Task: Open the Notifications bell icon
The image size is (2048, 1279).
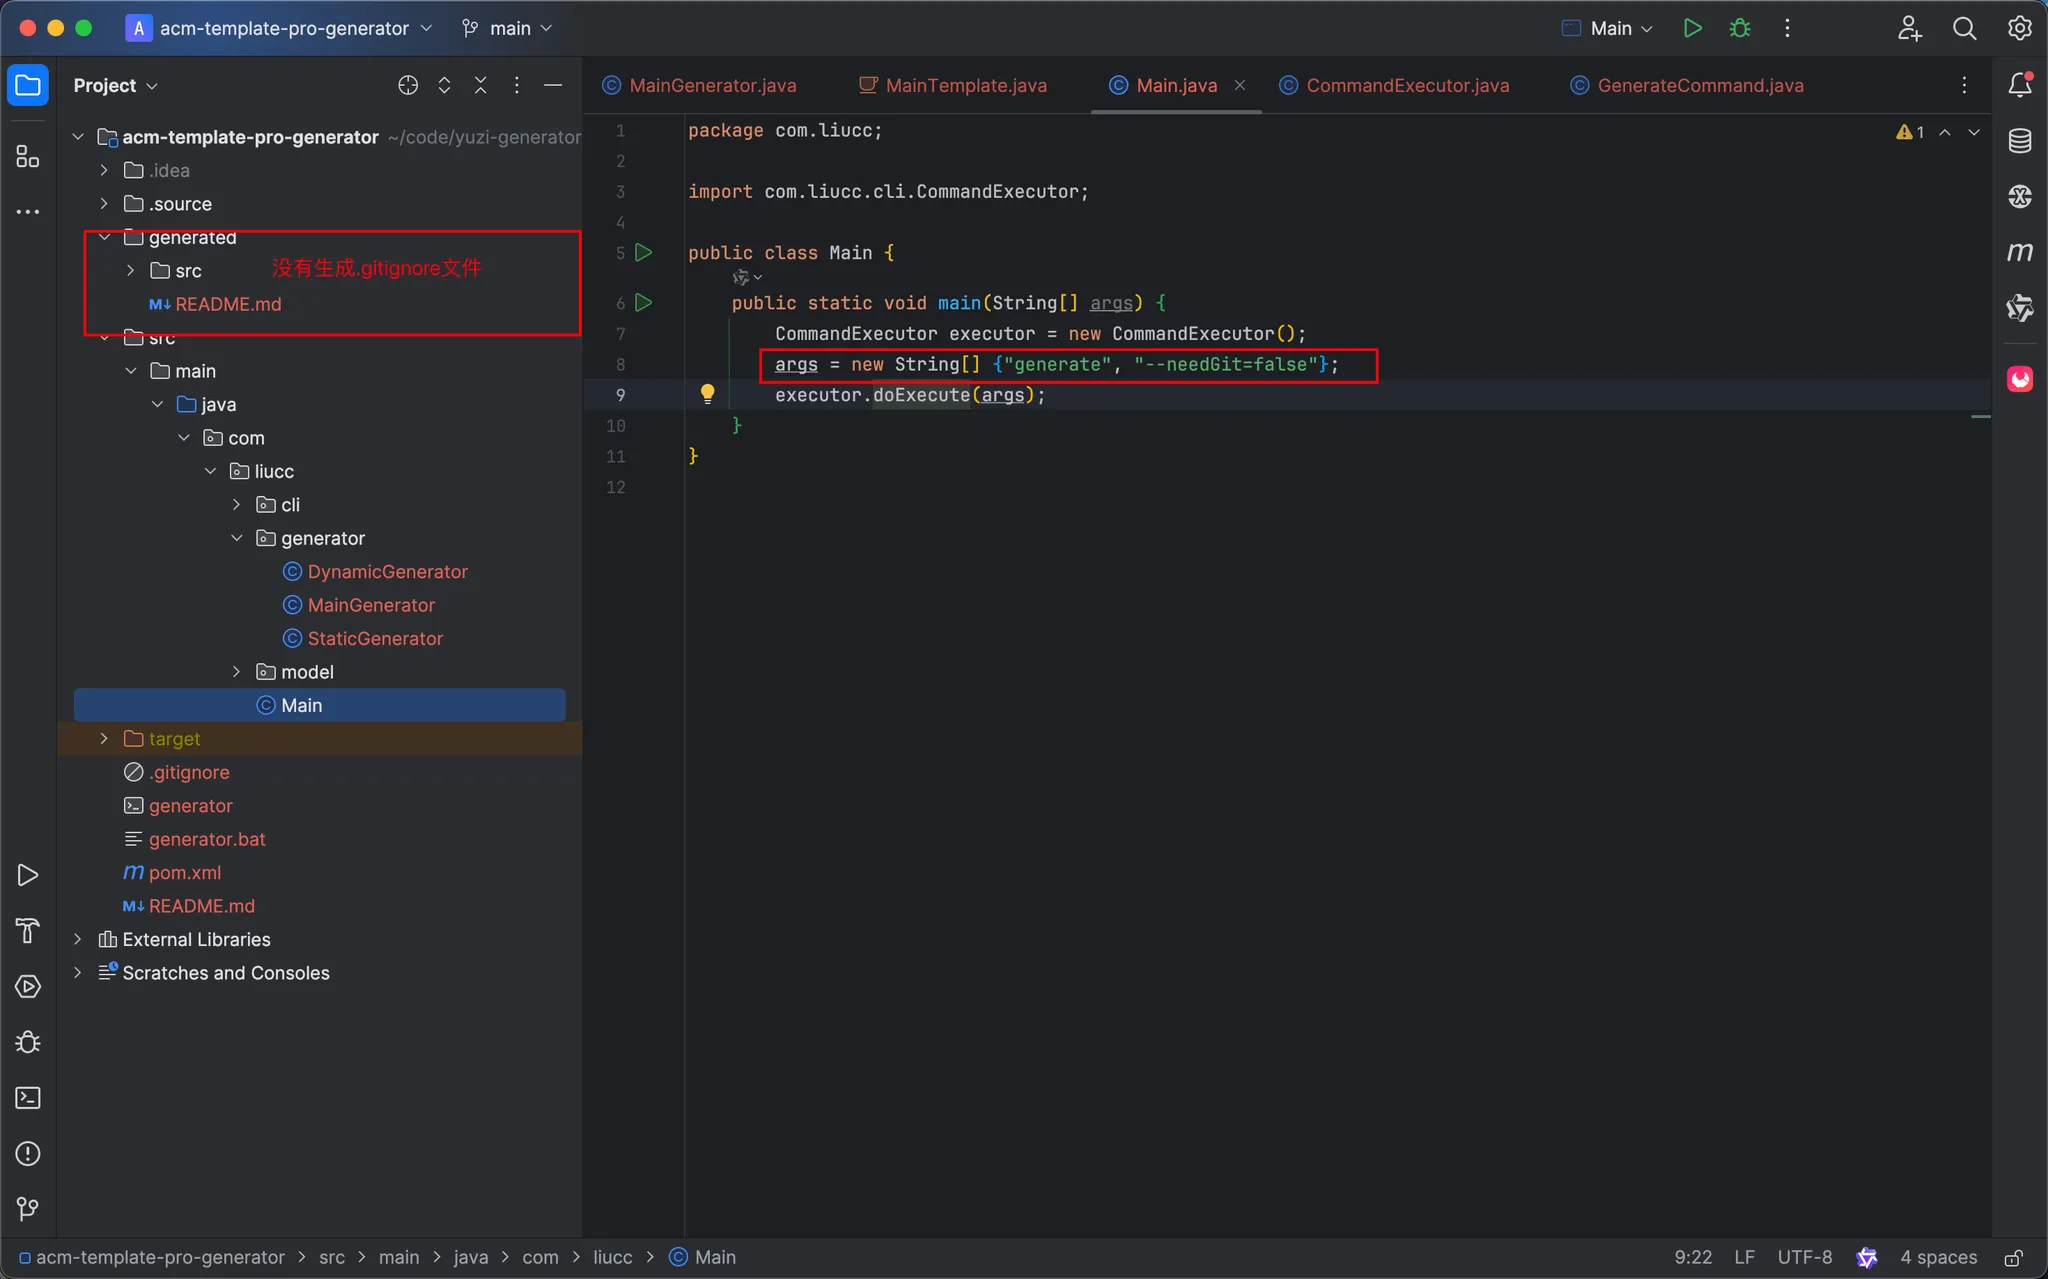Action: pyautogui.click(x=2019, y=85)
